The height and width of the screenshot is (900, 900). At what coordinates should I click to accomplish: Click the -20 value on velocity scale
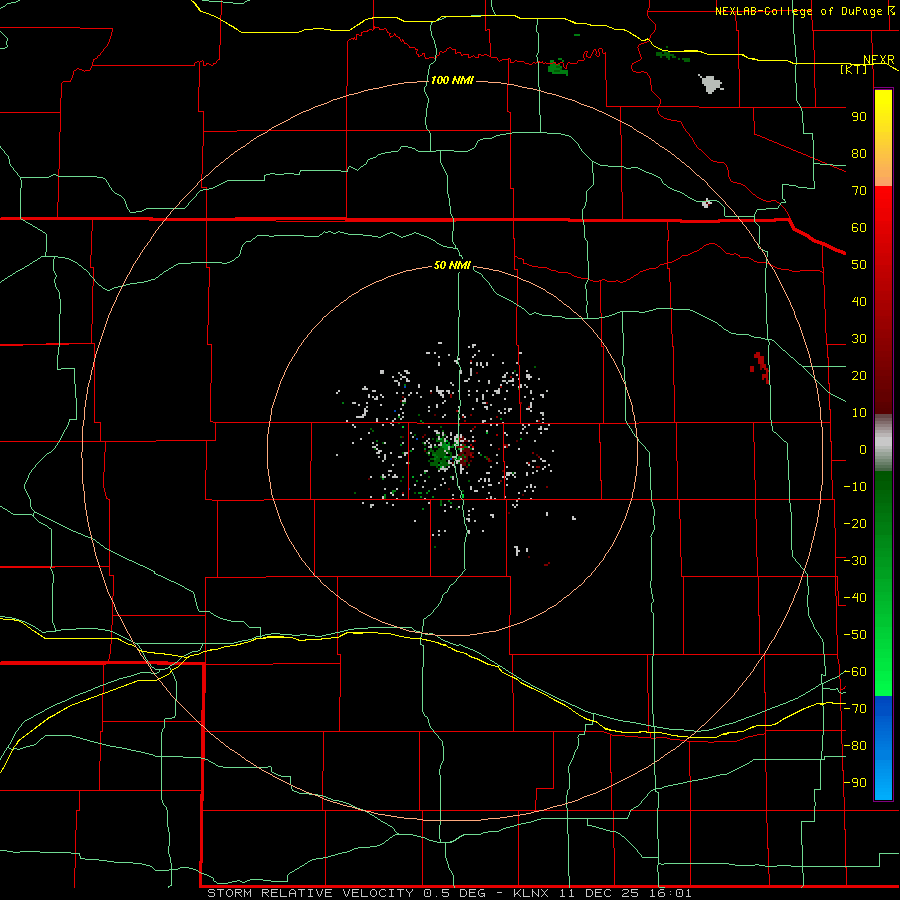(x=855, y=523)
